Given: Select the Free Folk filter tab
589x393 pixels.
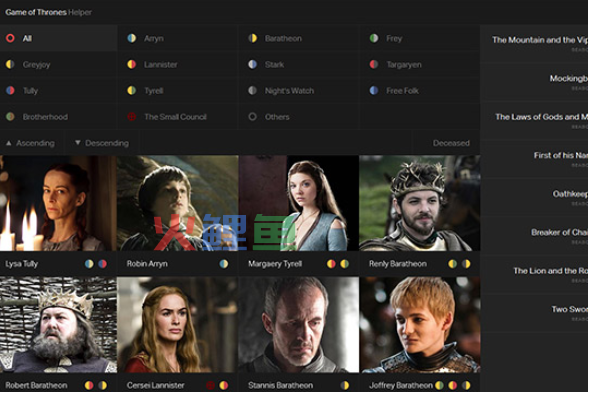Looking at the screenshot, I should click(420, 91).
